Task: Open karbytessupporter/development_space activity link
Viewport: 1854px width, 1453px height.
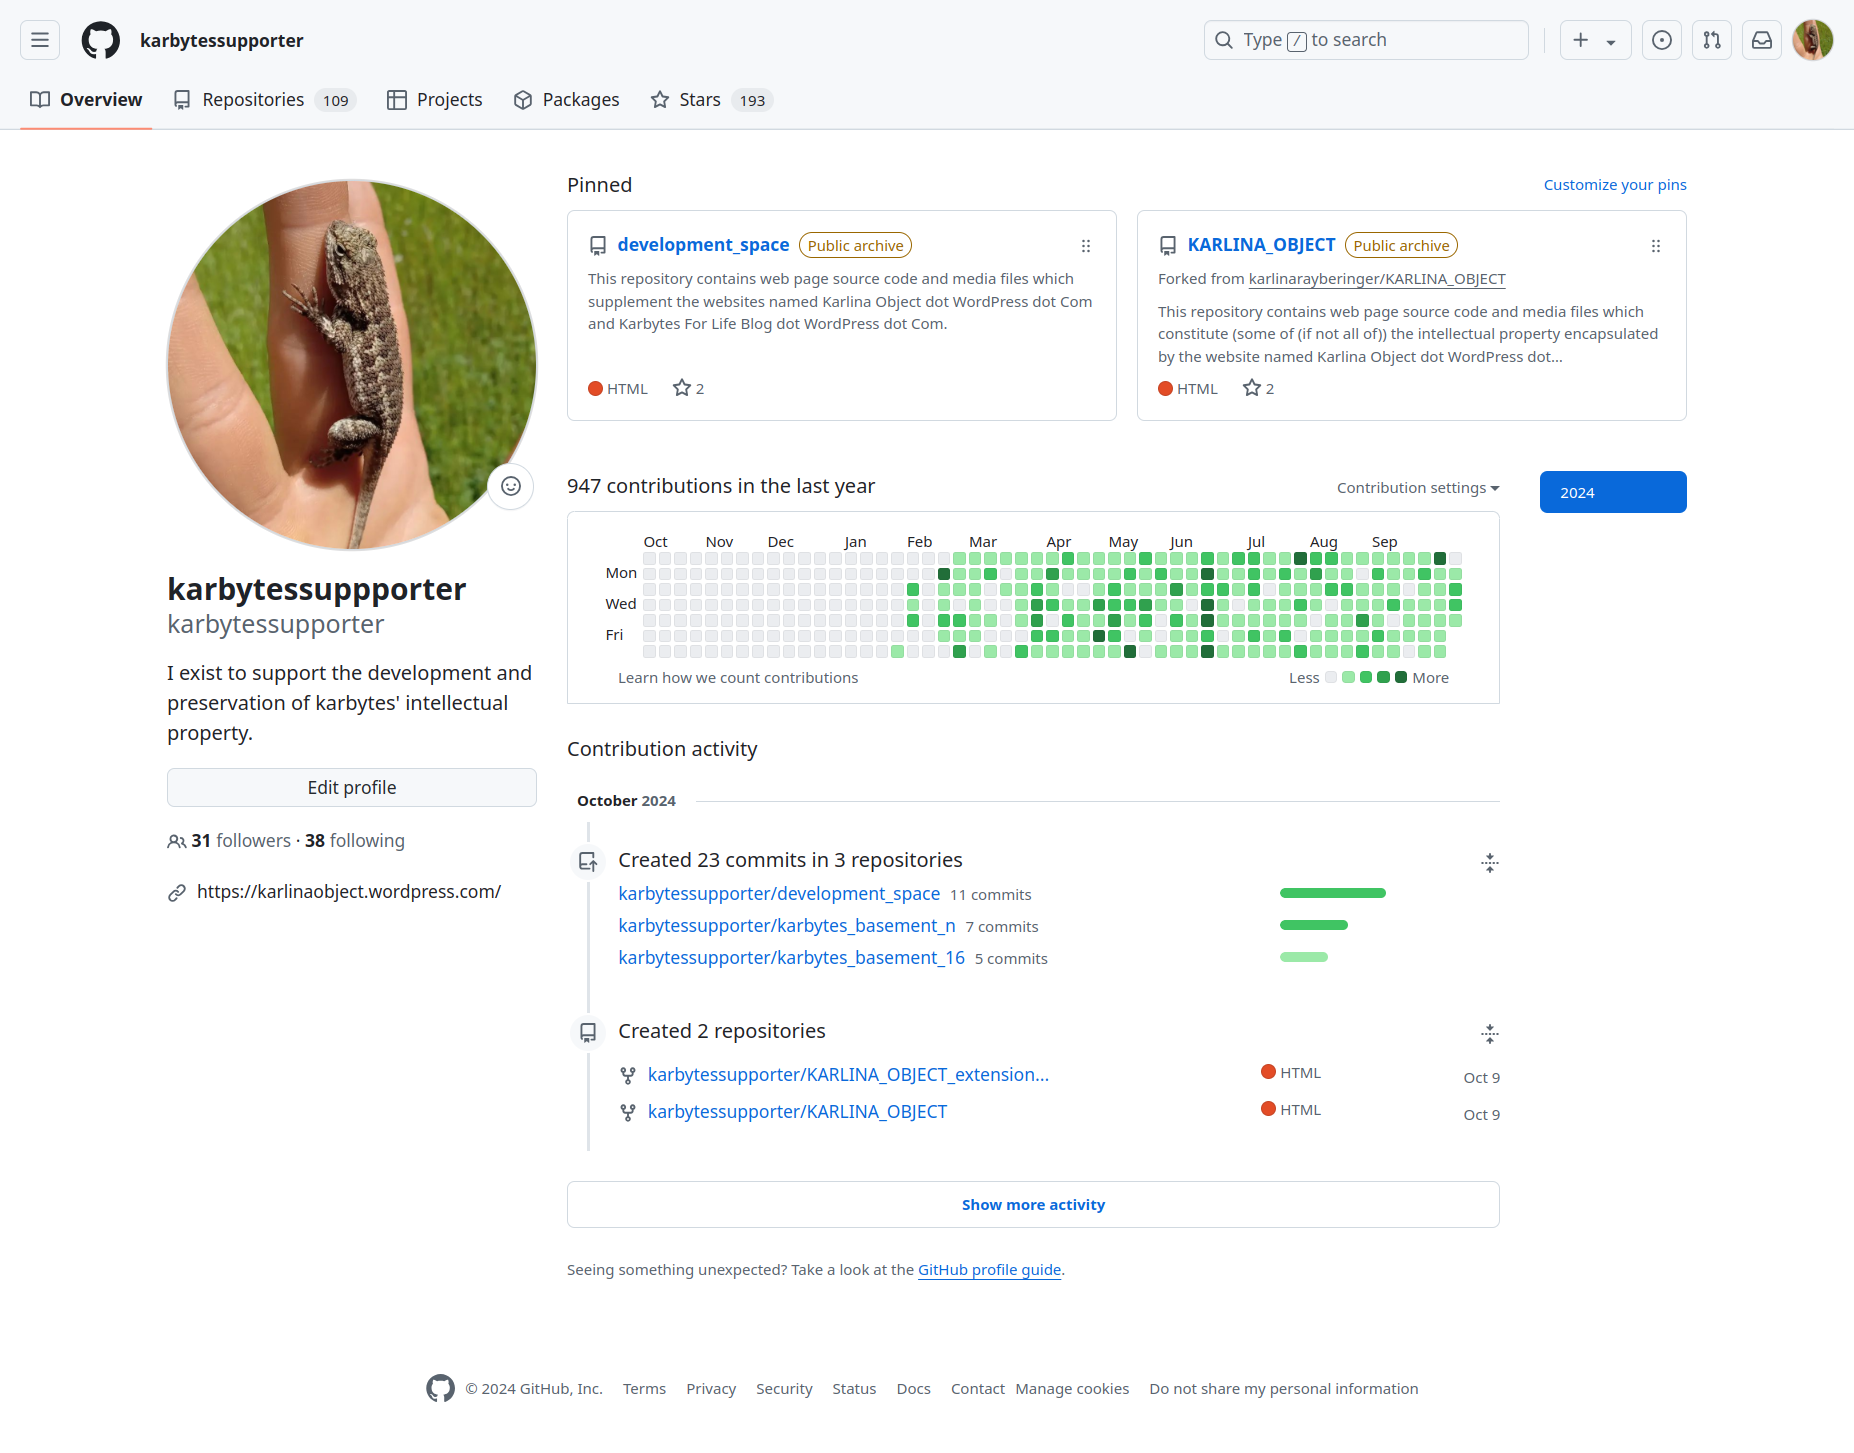Action: [x=779, y=894]
